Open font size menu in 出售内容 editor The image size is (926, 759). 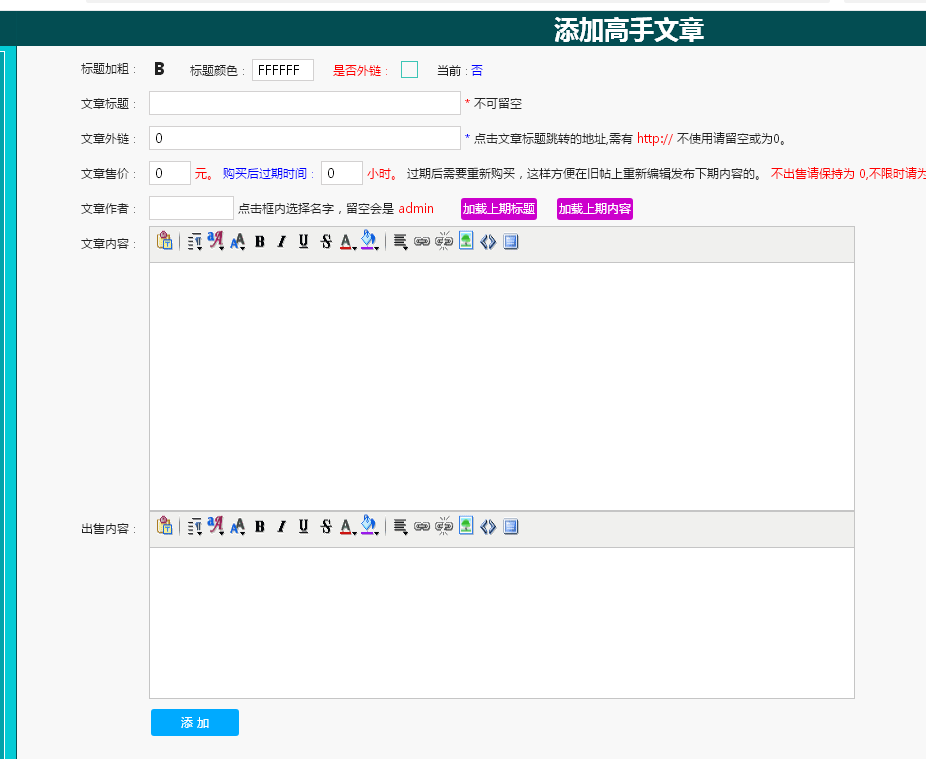238,526
